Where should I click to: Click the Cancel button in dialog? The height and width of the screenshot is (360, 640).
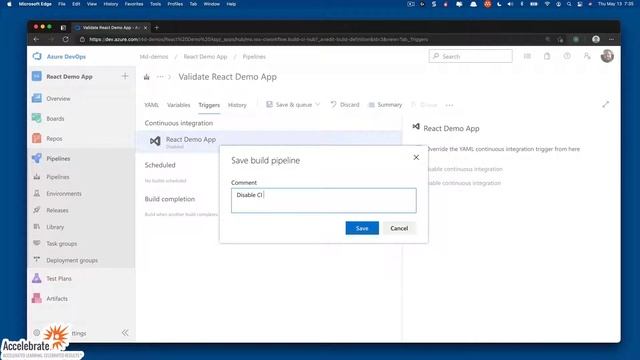399,228
